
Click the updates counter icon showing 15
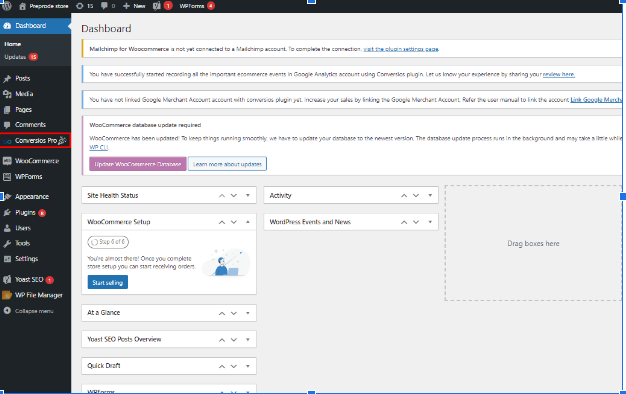(x=85, y=6)
